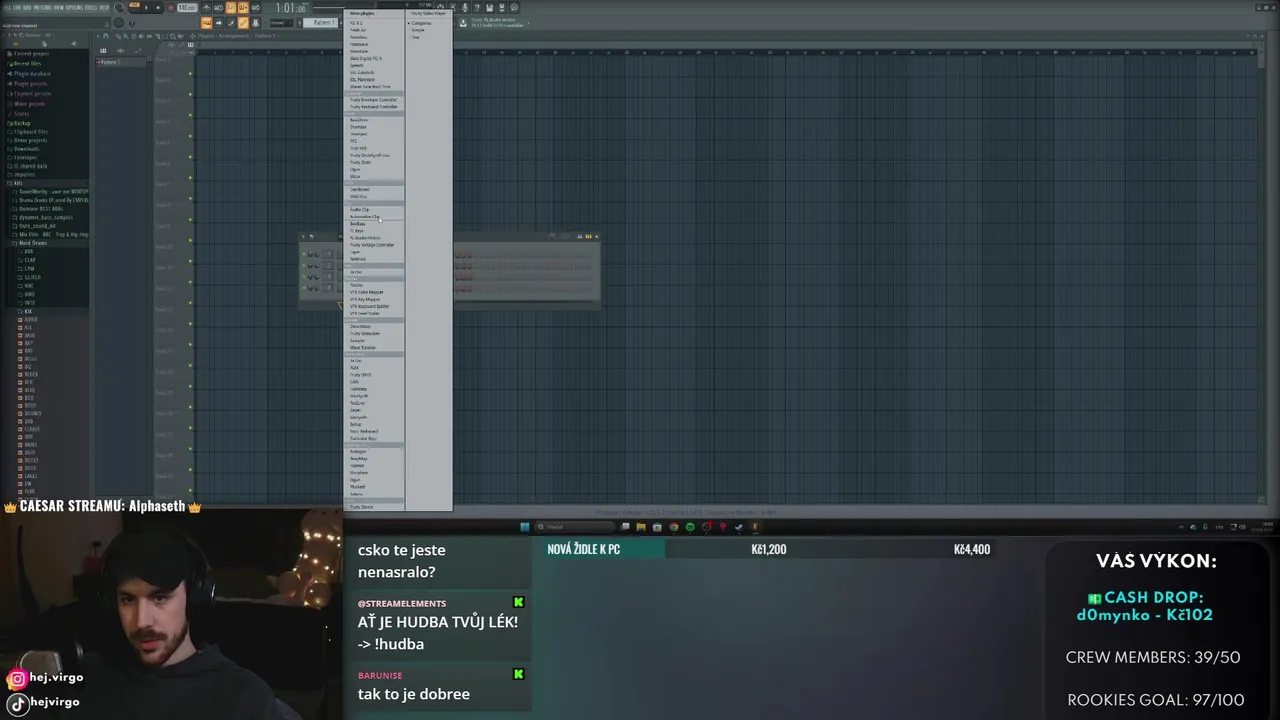Adjust the master volume knob
The height and width of the screenshot is (720, 1280).
(x=118, y=7)
